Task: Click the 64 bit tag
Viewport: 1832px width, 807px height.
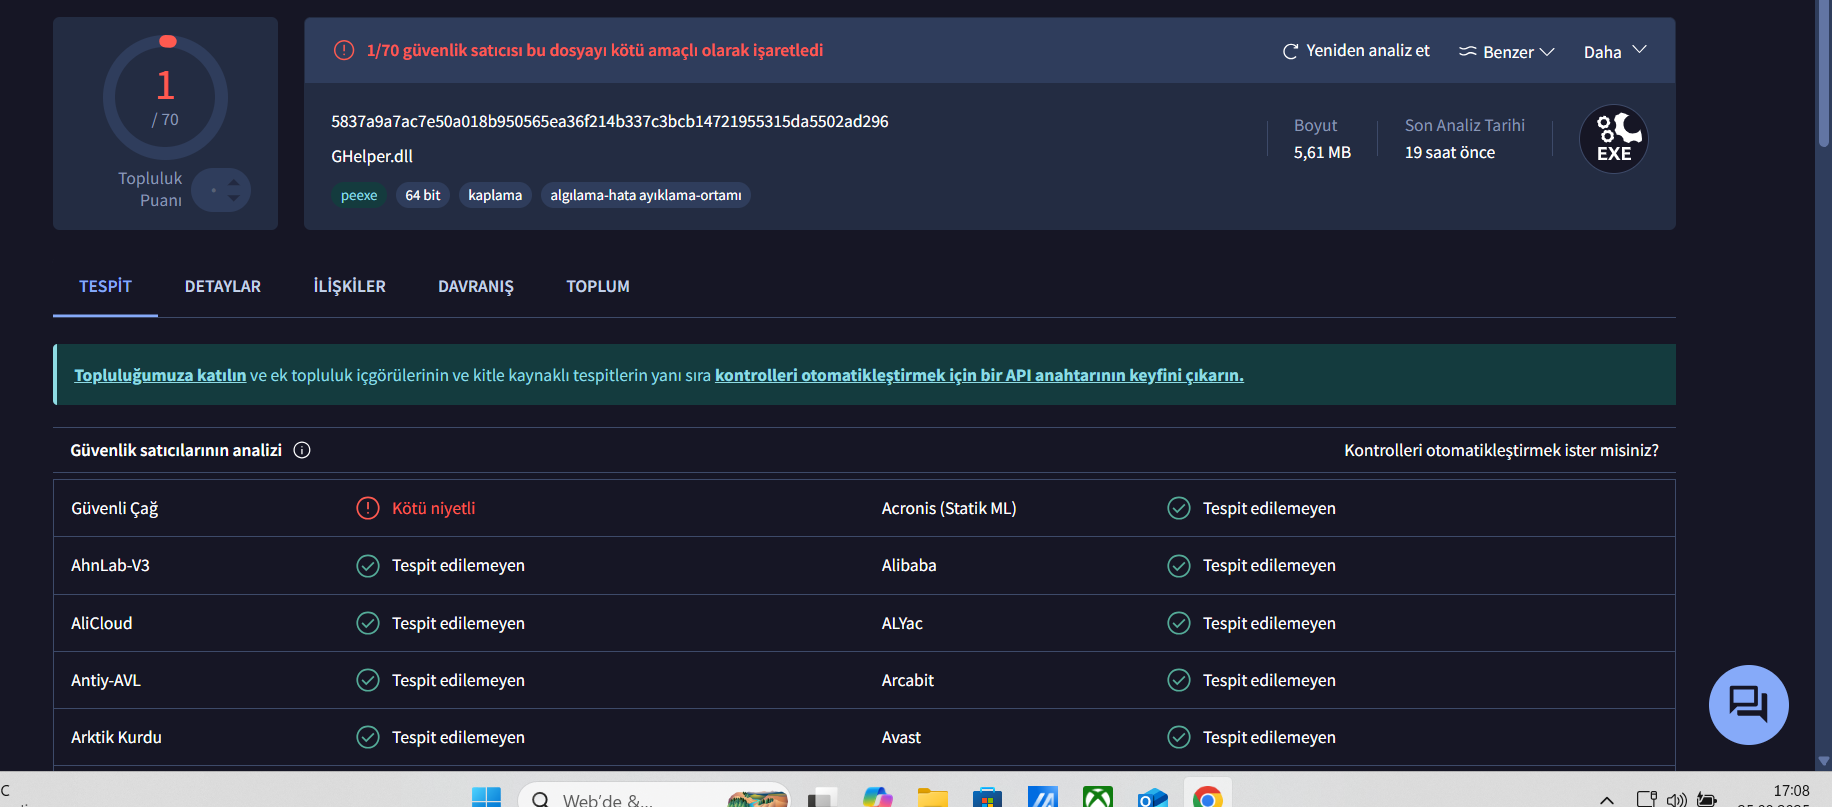Action: point(423,195)
